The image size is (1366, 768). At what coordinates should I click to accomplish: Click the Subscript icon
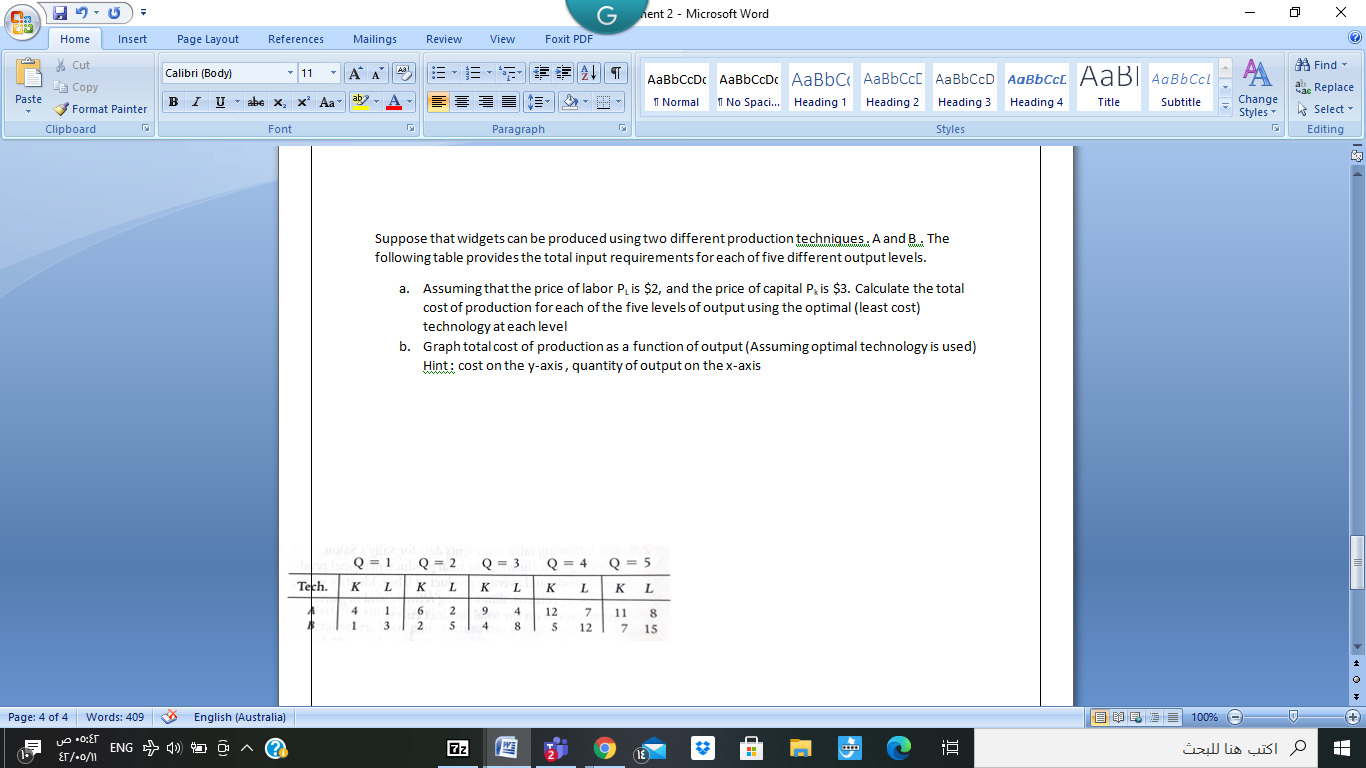click(281, 102)
